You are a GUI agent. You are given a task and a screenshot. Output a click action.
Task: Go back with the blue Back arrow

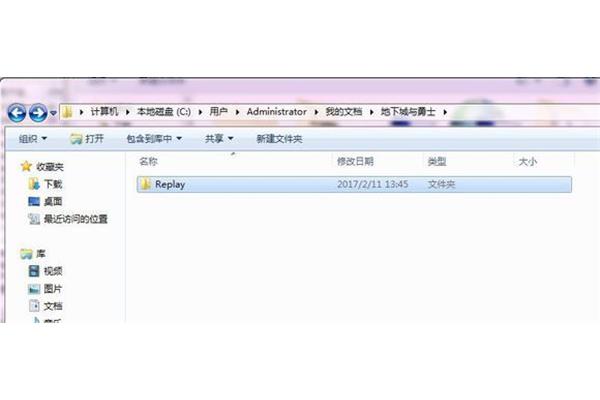(x=17, y=113)
